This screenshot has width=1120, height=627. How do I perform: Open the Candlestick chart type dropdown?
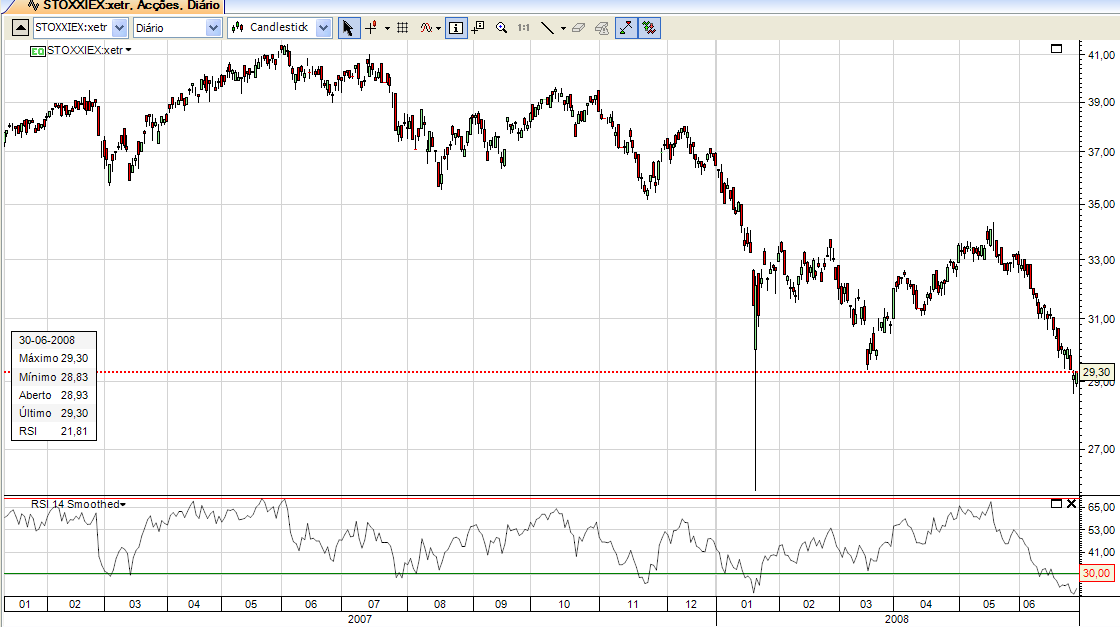click(x=324, y=28)
